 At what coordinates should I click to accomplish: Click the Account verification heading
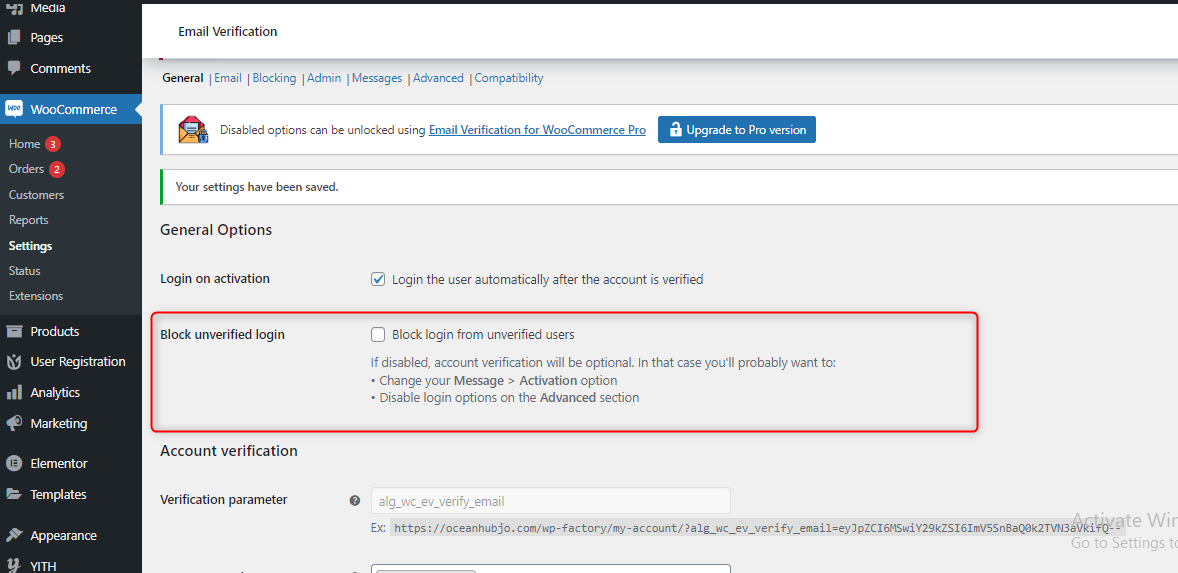tap(229, 451)
